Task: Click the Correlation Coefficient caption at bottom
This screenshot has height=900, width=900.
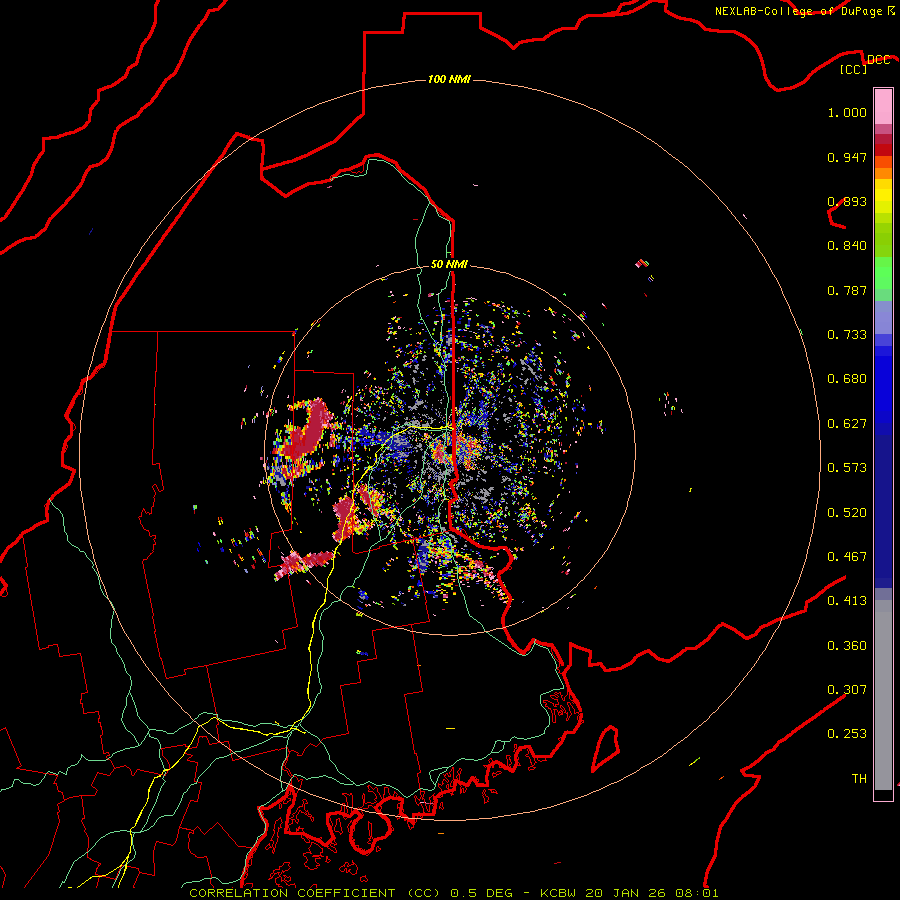Action: 453,893
